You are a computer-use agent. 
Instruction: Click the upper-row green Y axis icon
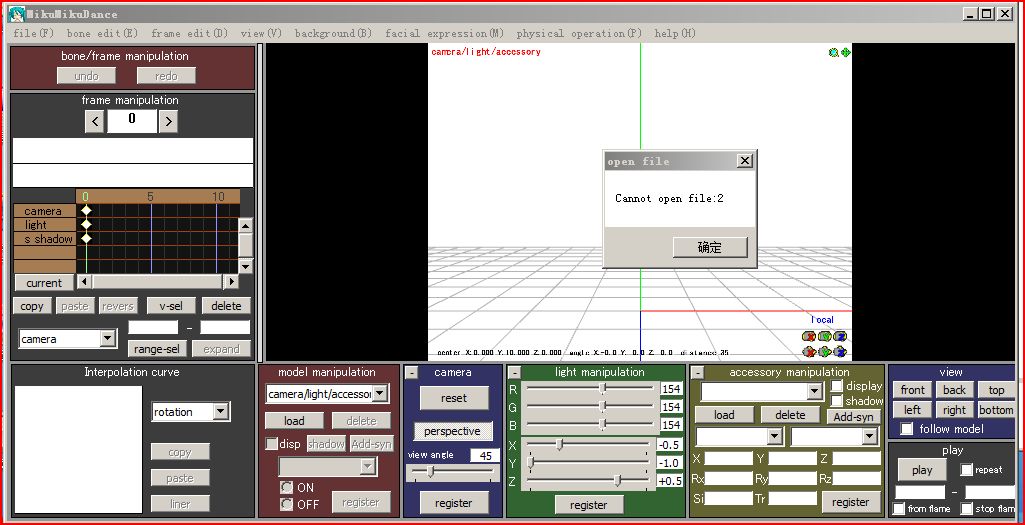pos(825,336)
